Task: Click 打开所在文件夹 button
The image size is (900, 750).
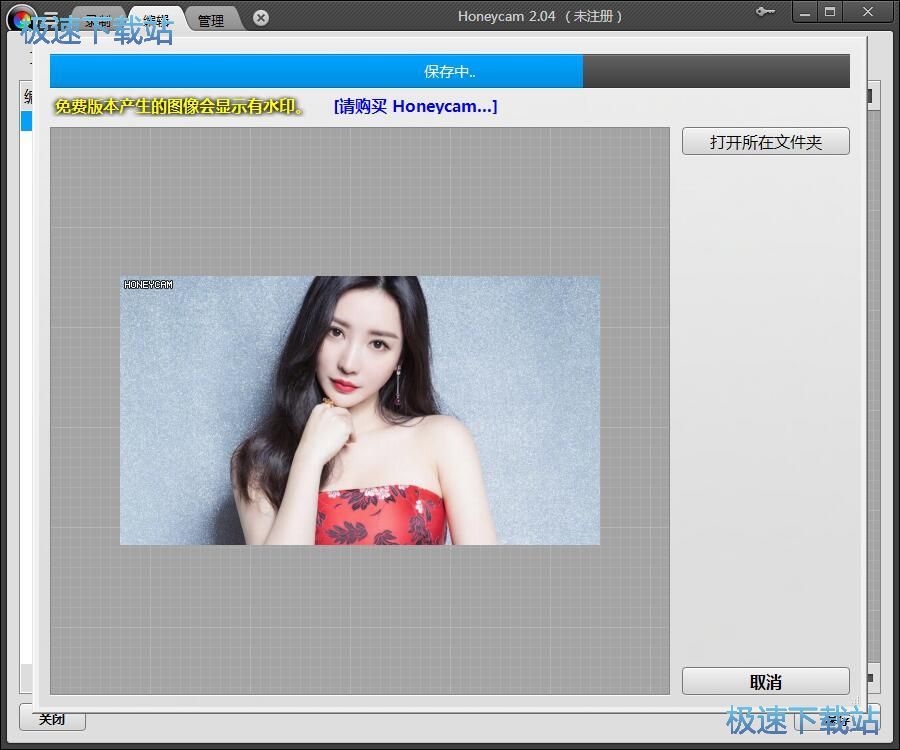Action: pyautogui.click(x=765, y=142)
